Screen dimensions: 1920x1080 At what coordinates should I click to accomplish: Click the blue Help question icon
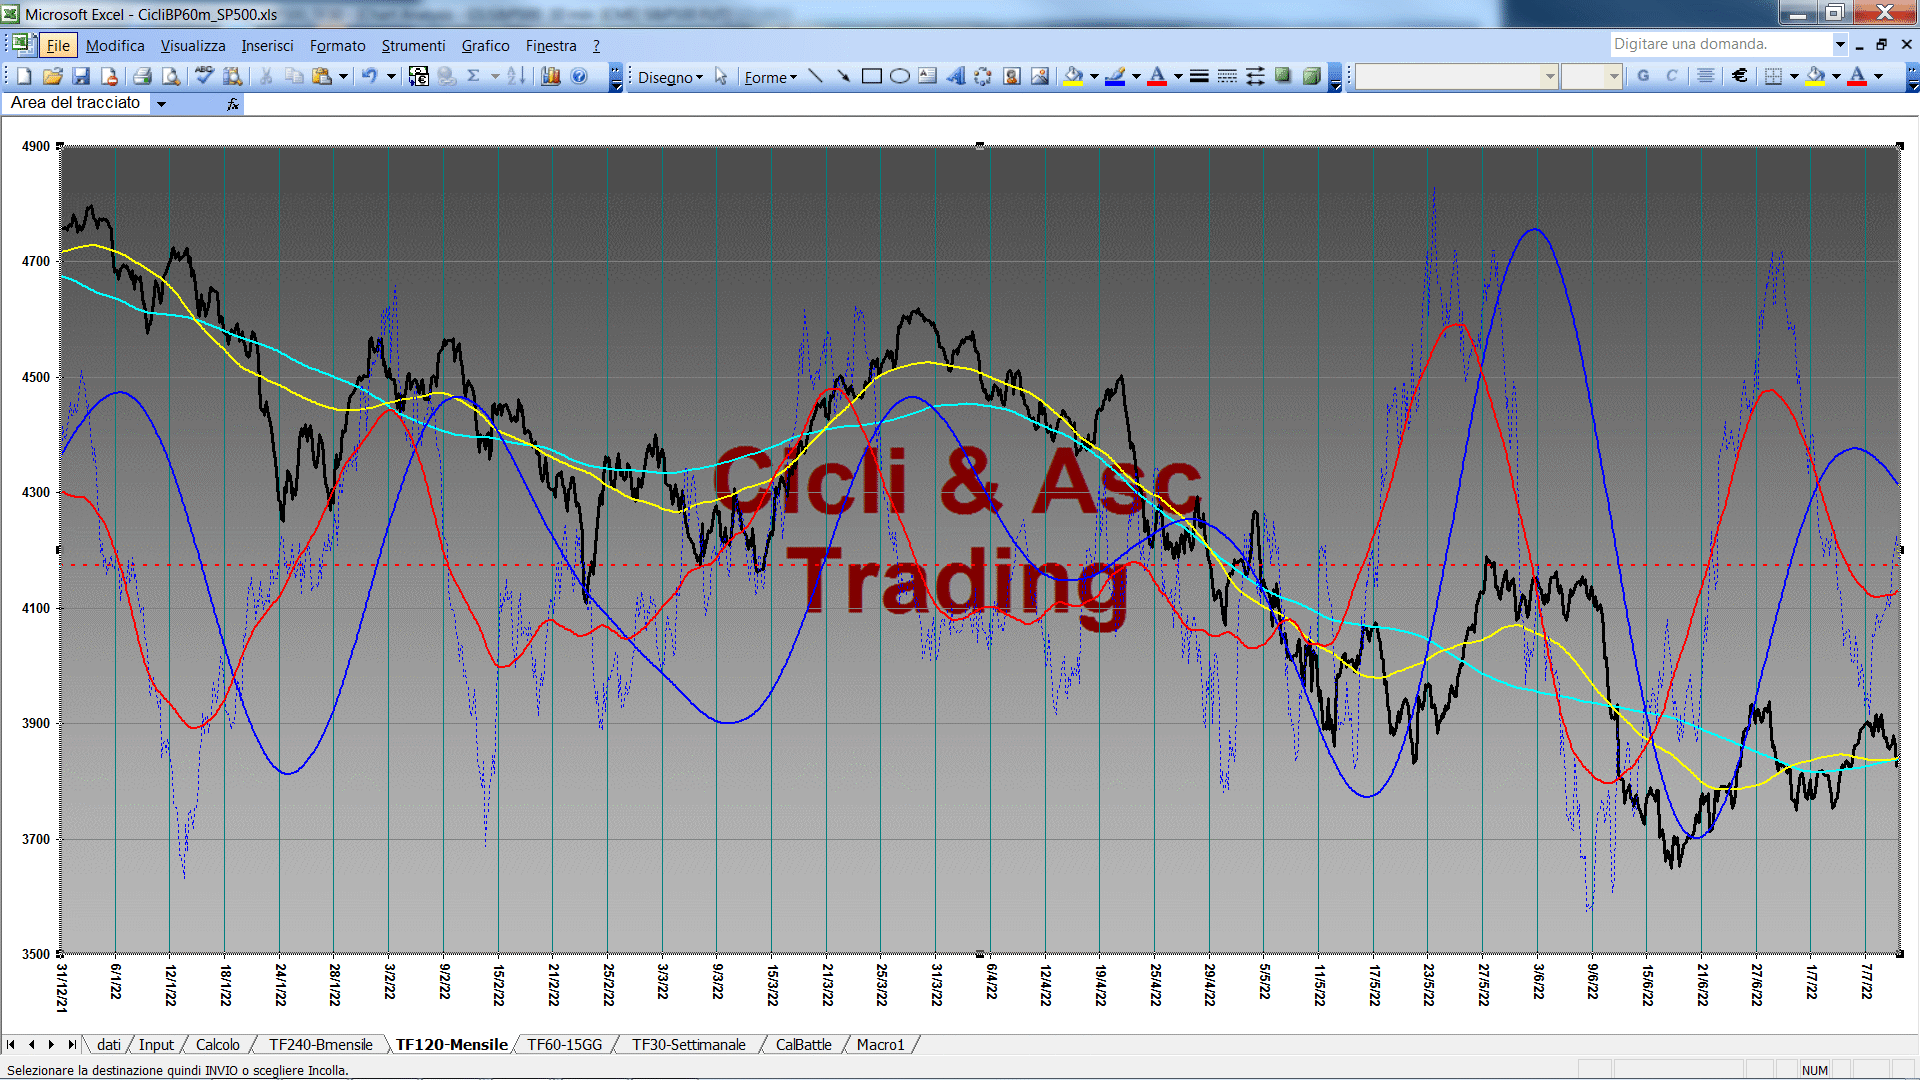(x=579, y=76)
